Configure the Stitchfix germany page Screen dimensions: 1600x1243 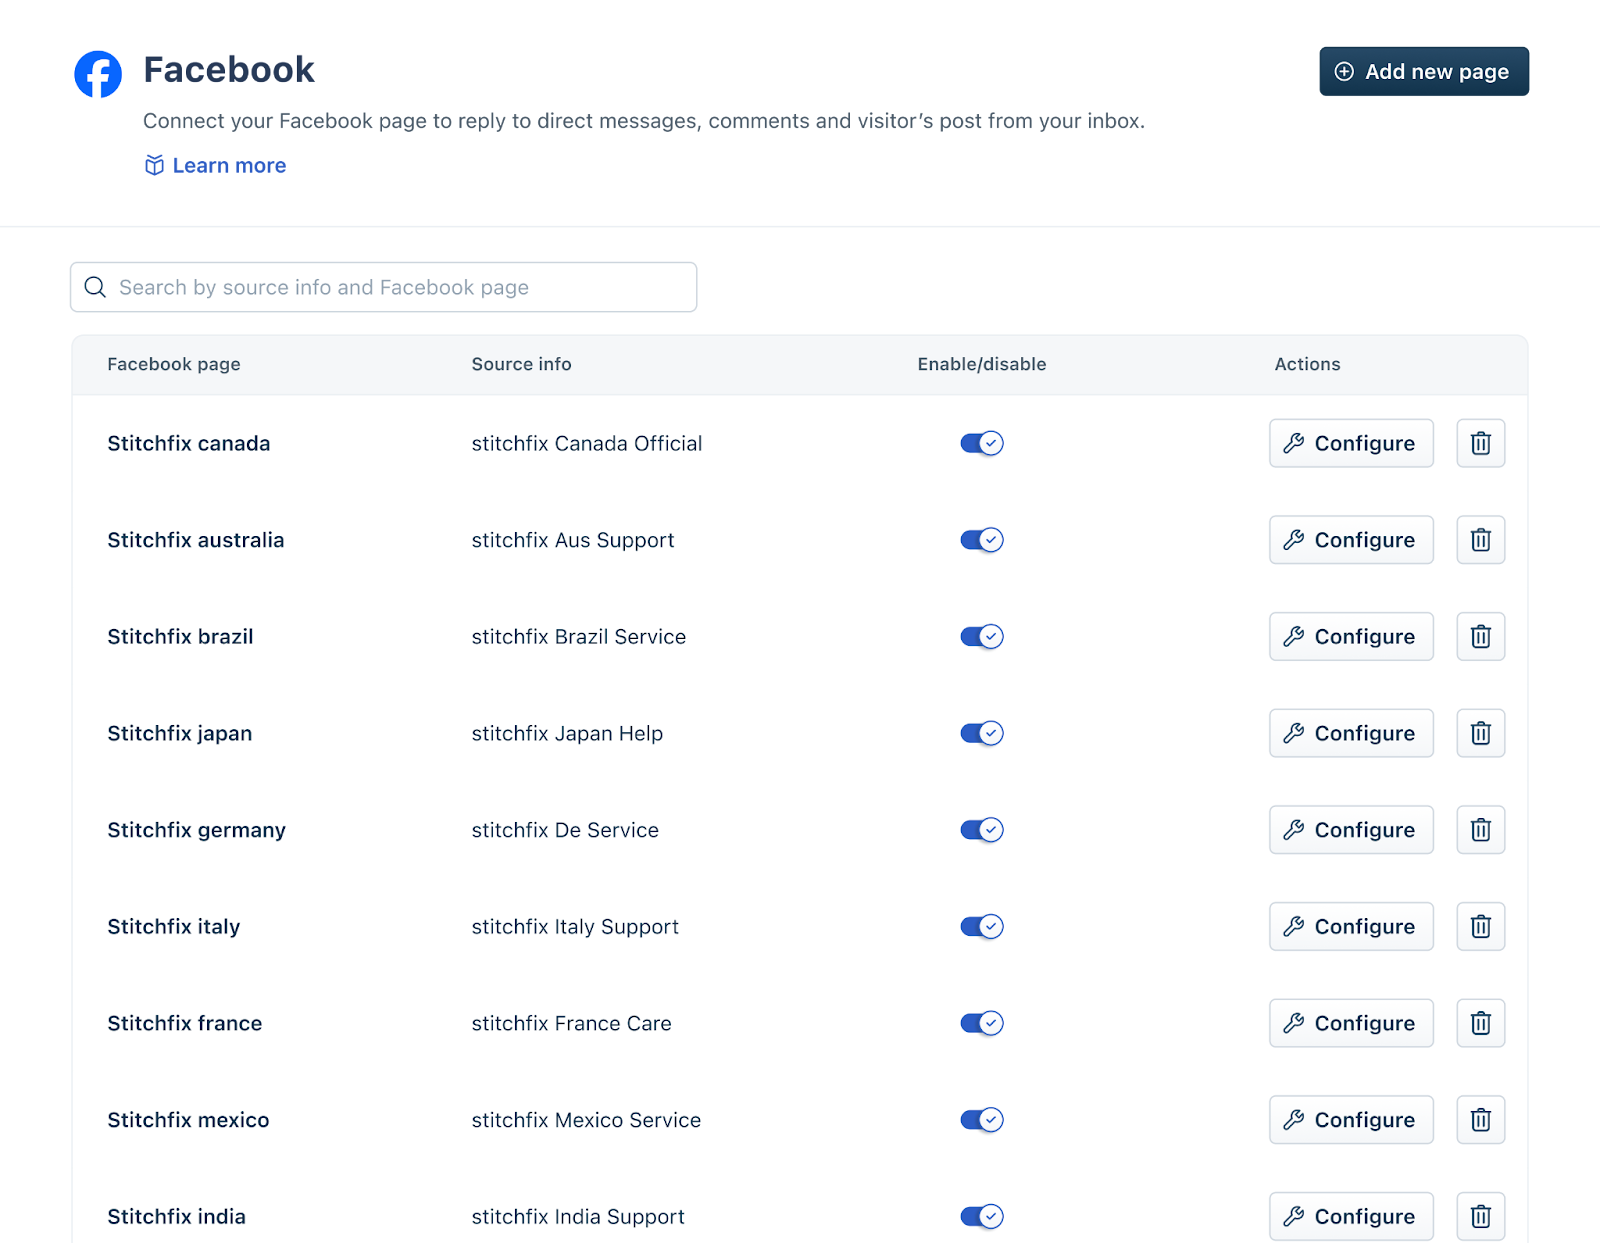1351,830
